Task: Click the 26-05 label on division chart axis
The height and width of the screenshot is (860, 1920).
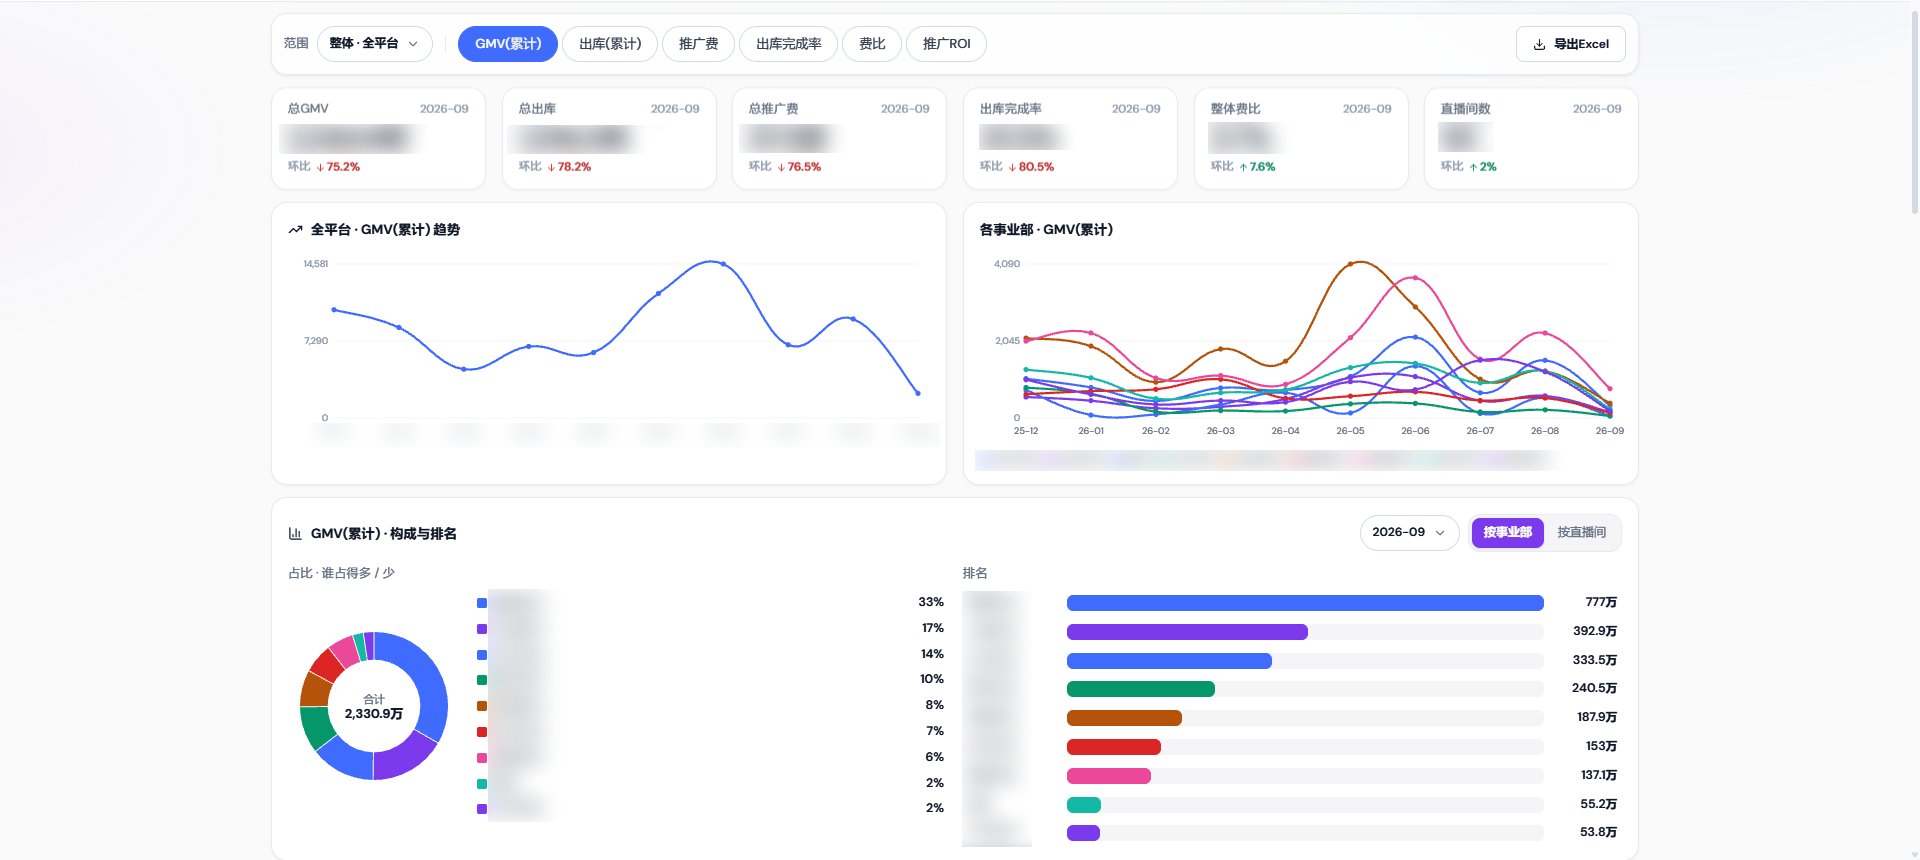Action: click(x=1350, y=431)
